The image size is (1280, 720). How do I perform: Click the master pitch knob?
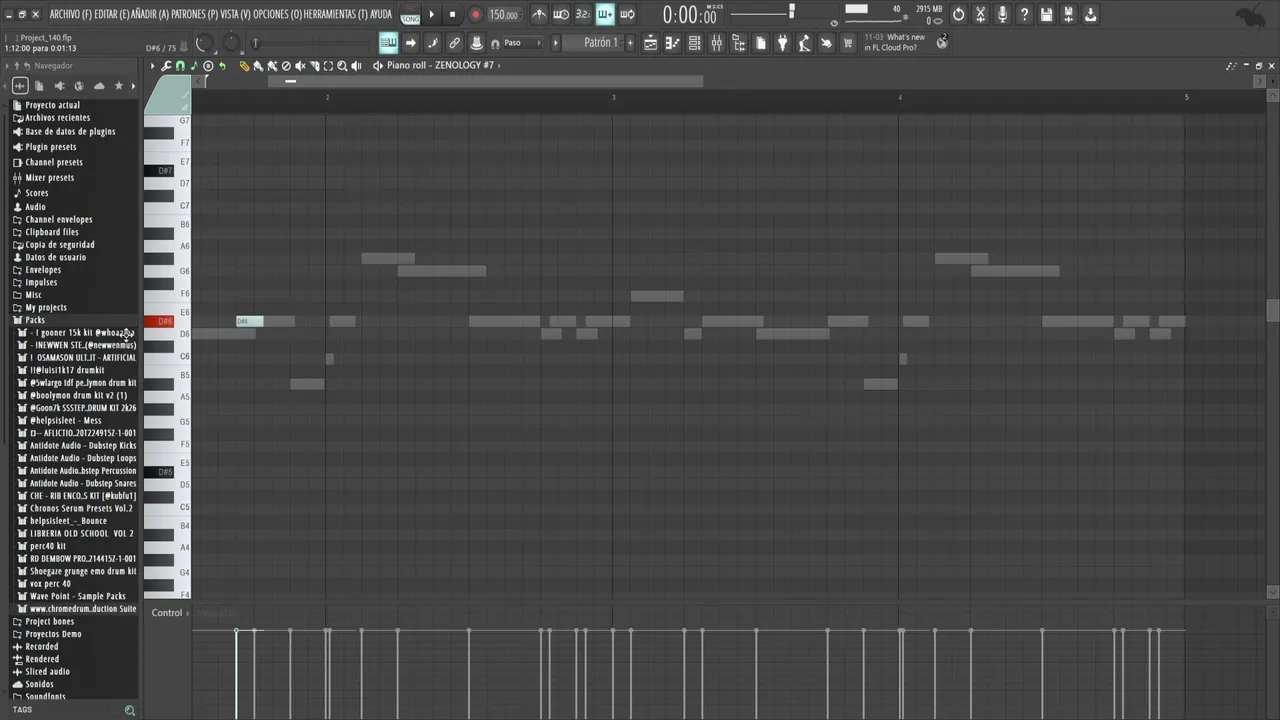click(x=231, y=43)
